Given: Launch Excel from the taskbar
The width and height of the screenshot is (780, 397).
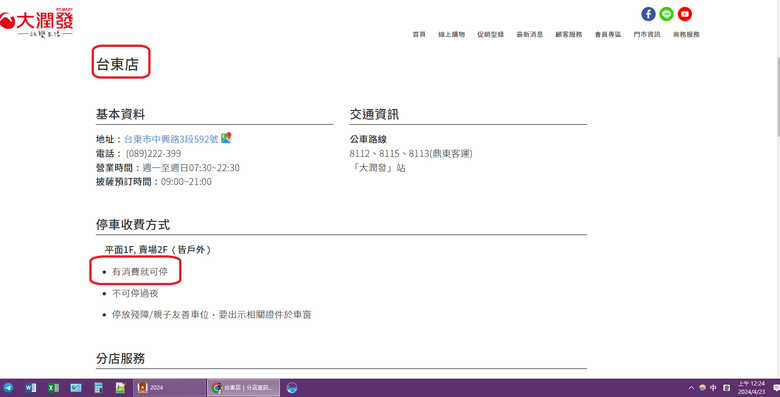Looking at the screenshot, I should pyautogui.click(x=53, y=388).
